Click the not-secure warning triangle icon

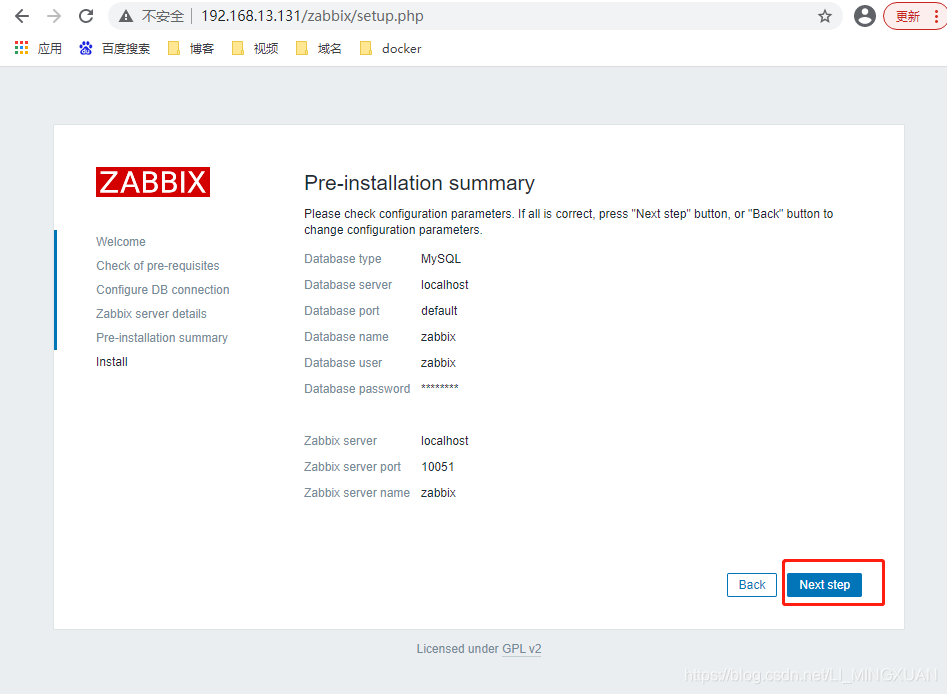[x=126, y=16]
